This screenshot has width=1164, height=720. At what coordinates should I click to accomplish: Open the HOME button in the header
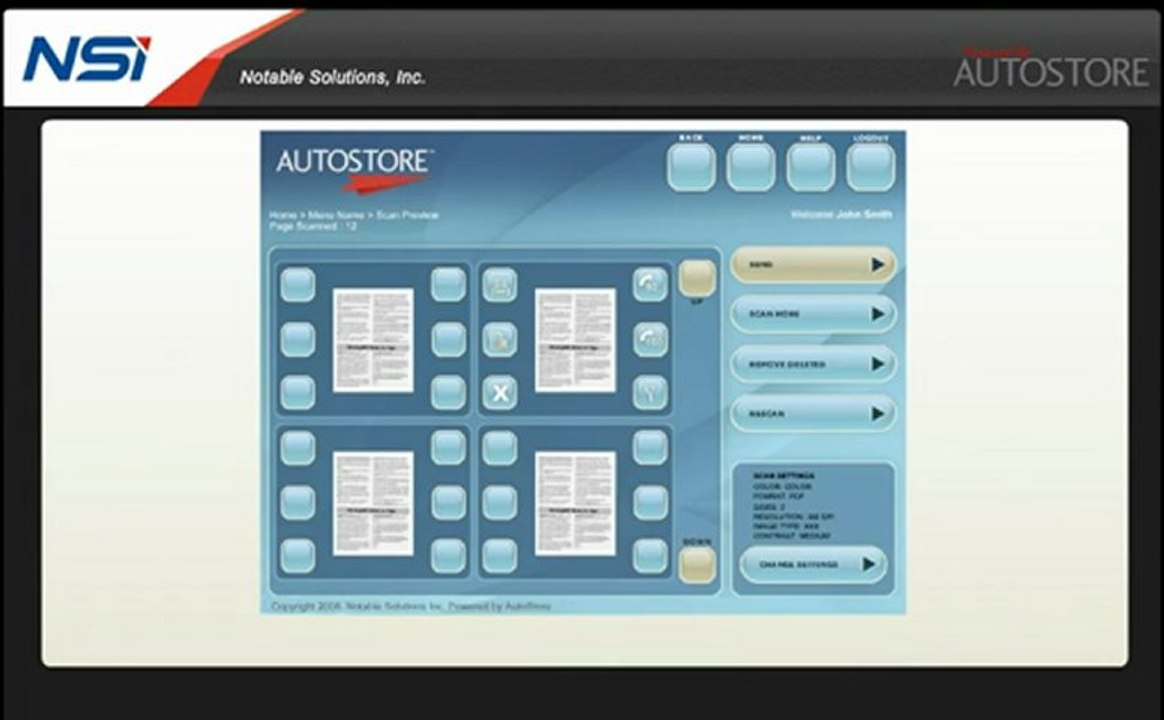[751, 167]
